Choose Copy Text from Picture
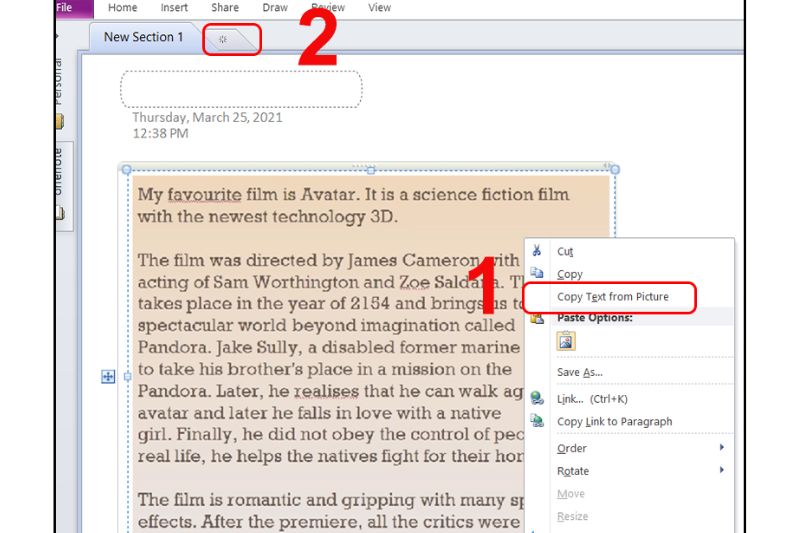Viewport: 800px width, 533px height. pos(612,297)
